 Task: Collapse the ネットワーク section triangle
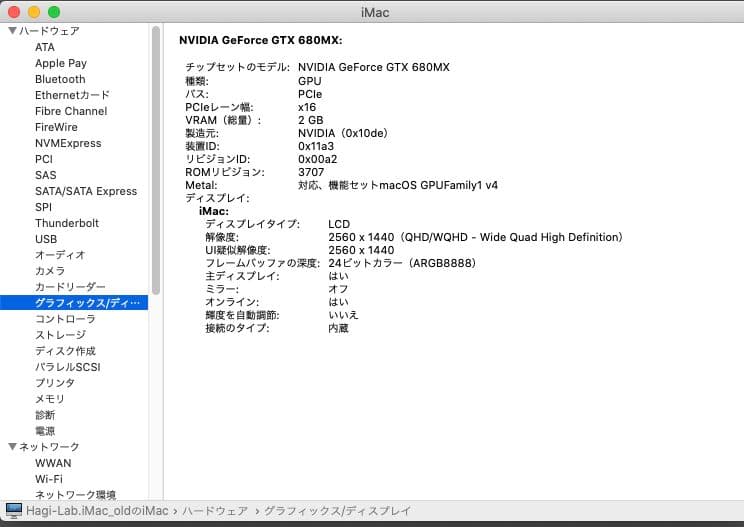click(x=12, y=446)
